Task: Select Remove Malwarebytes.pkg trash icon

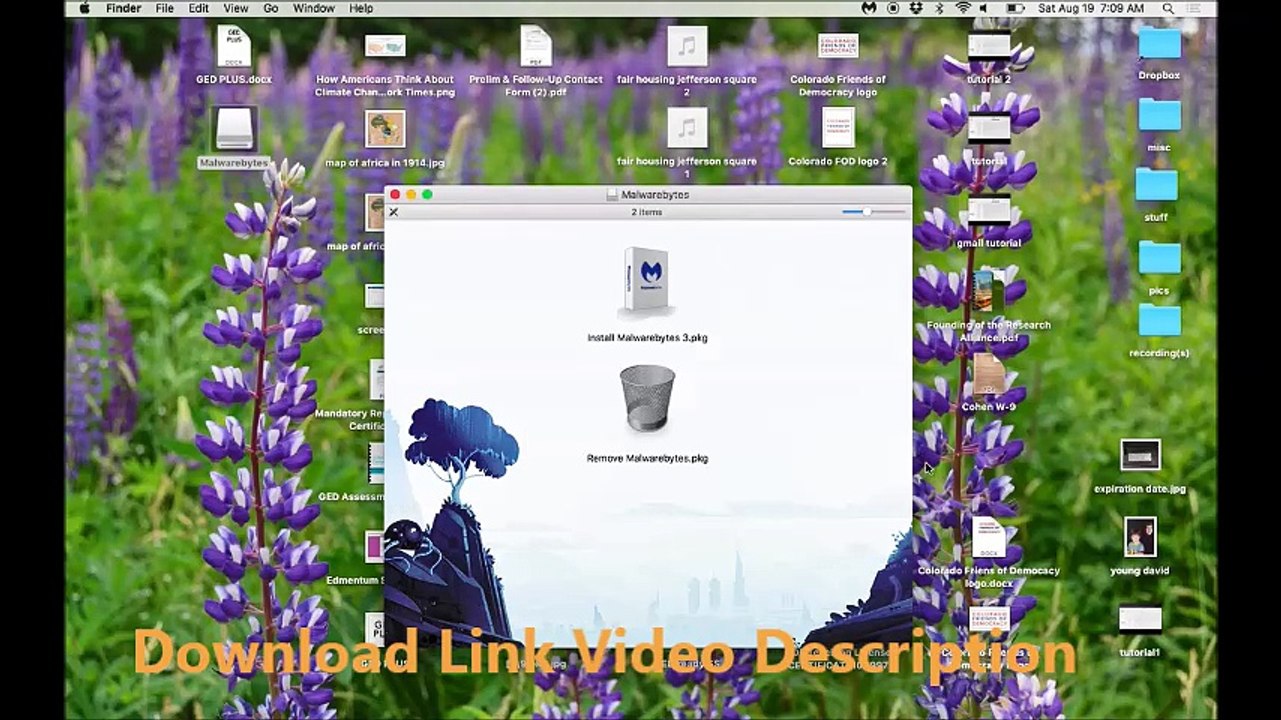Action: (x=647, y=399)
